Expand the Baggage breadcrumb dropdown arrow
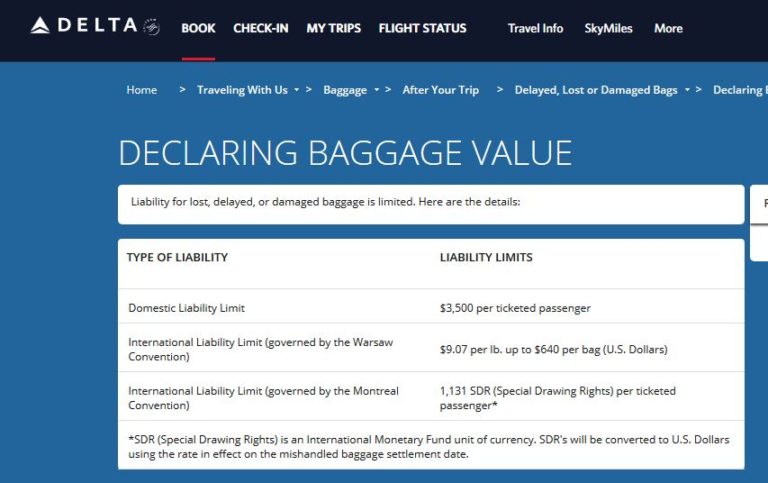 tap(377, 90)
